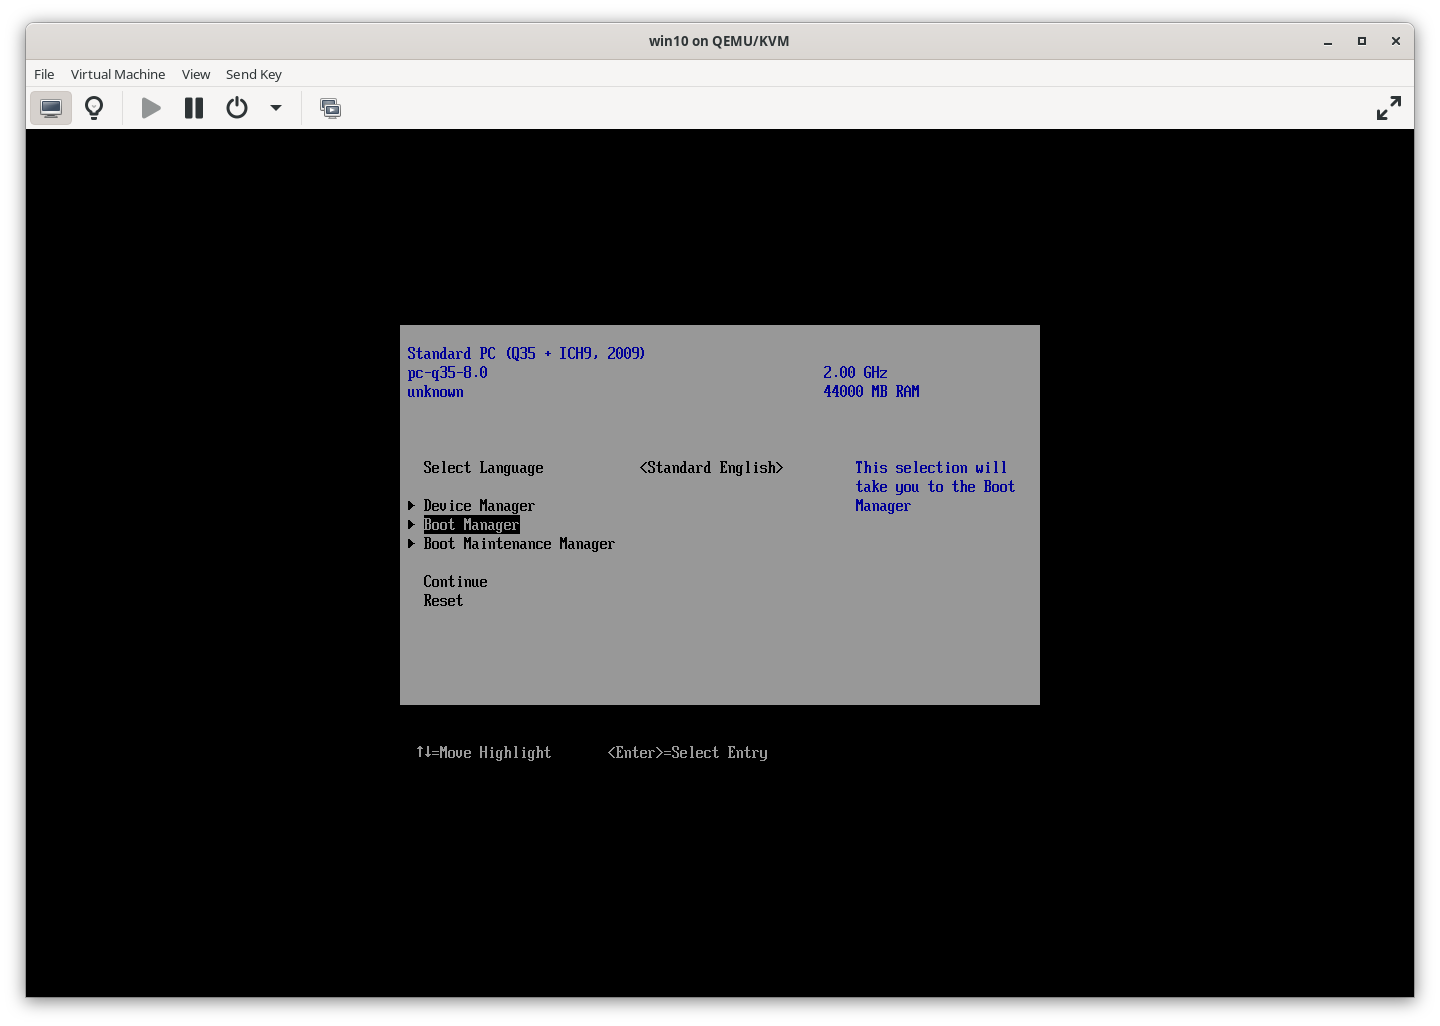
Task: Open the Virtual Machine menu
Action: [118, 74]
